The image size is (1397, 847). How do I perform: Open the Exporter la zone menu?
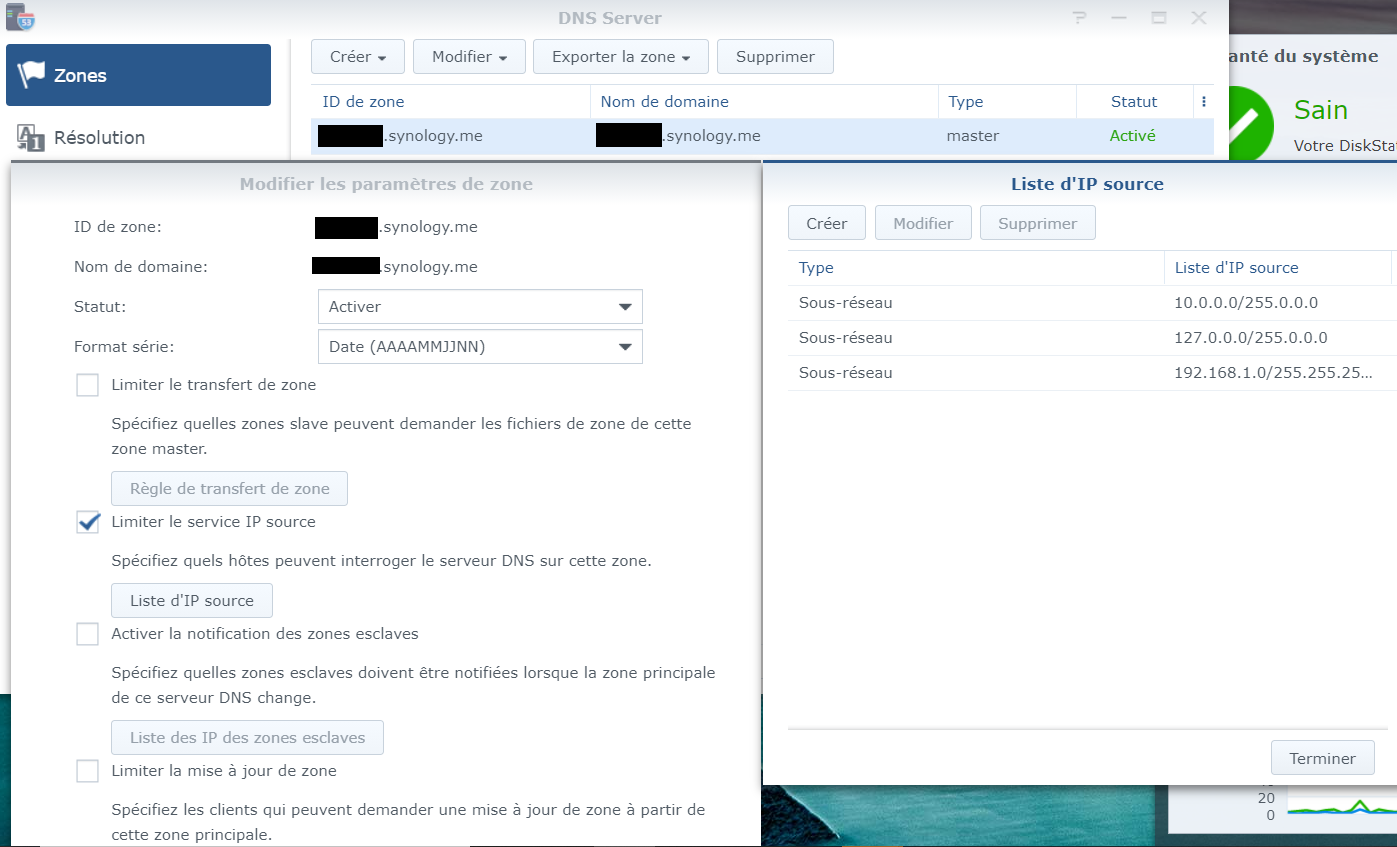[x=621, y=57]
